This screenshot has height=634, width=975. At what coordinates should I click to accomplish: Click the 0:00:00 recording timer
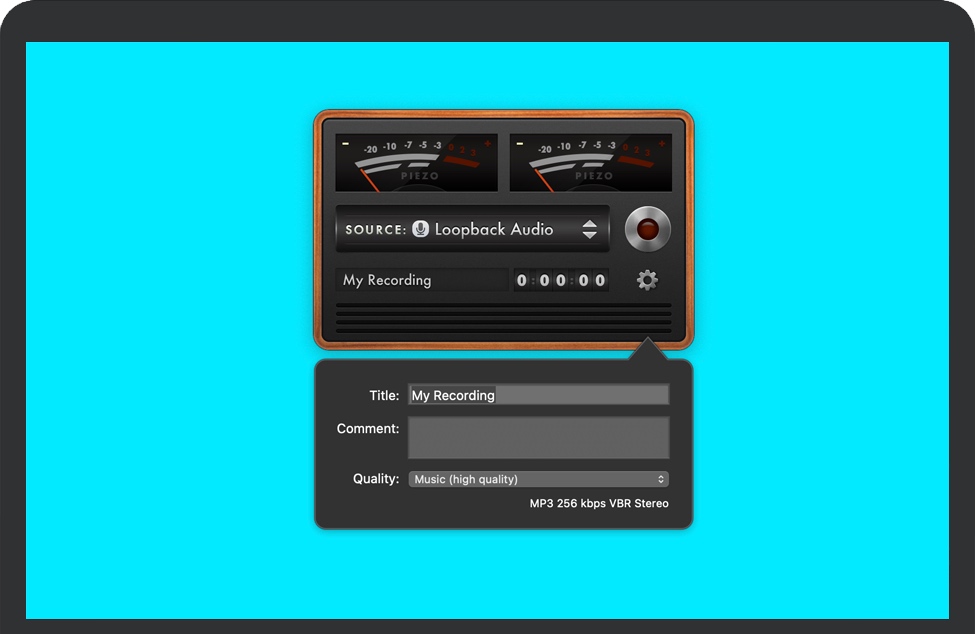[561, 280]
